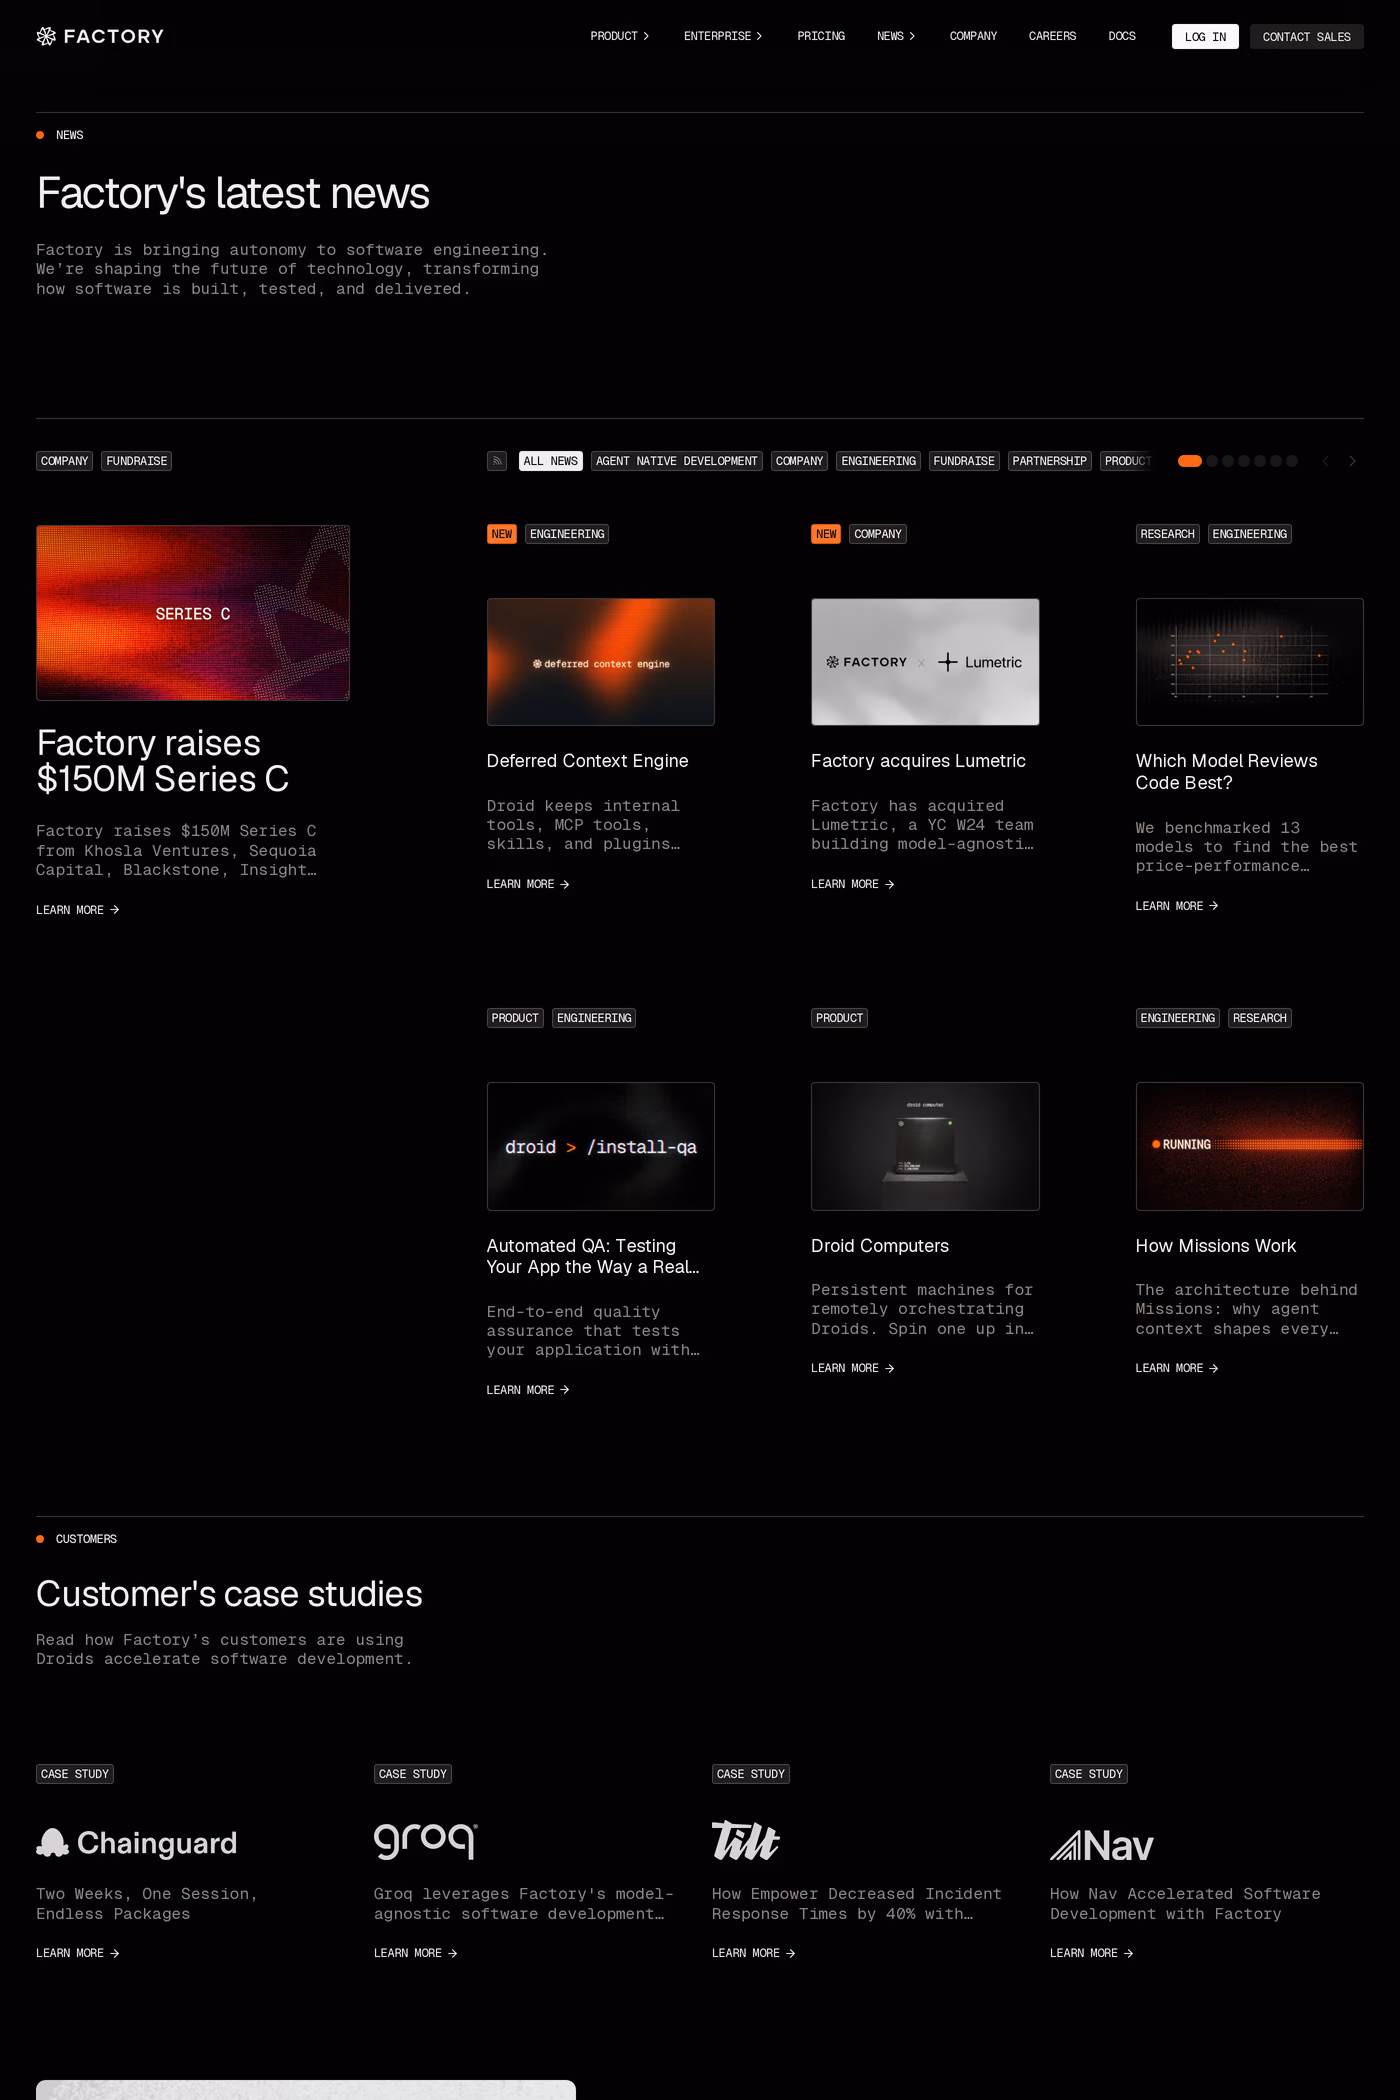
Task: Click the NEW badge on Deferred Context Engine card
Action: tap(502, 534)
